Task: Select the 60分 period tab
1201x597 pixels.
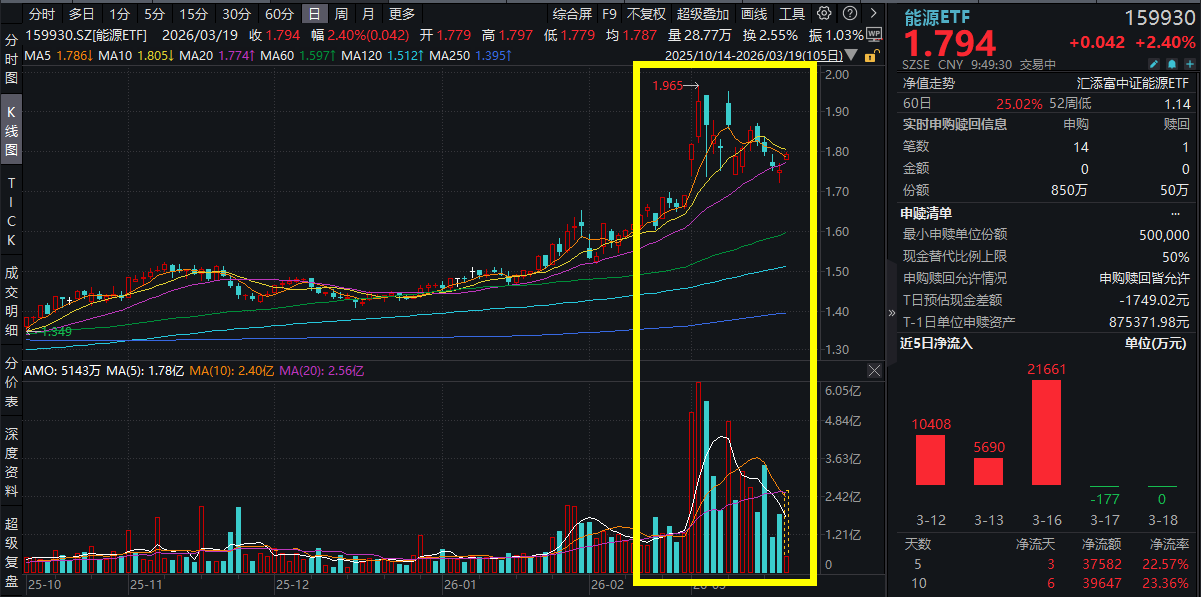Action: point(279,14)
